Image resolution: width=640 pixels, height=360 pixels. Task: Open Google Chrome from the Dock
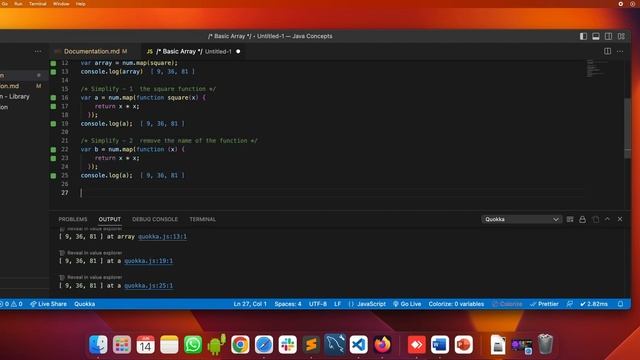tap(240, 345)
